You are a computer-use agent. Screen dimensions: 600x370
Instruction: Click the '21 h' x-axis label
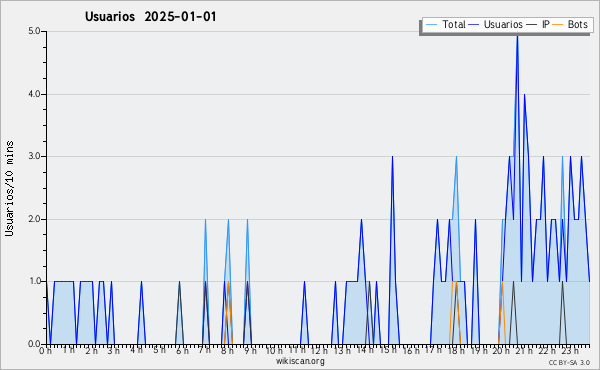524,351
